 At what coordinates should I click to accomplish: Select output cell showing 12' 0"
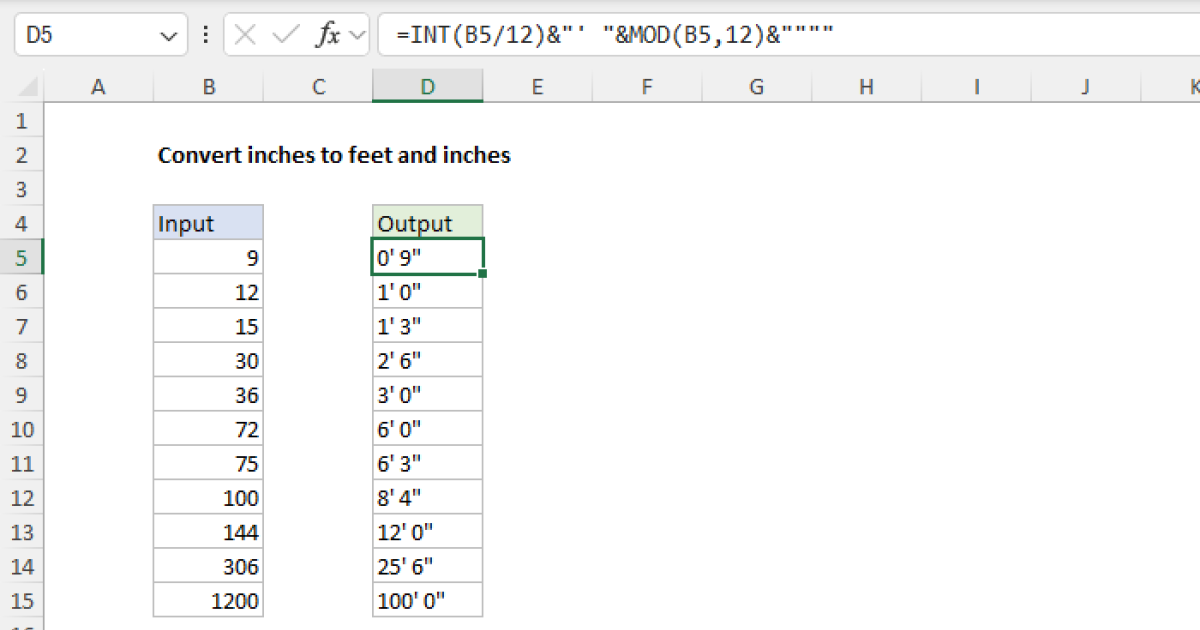tap(428, 532)
